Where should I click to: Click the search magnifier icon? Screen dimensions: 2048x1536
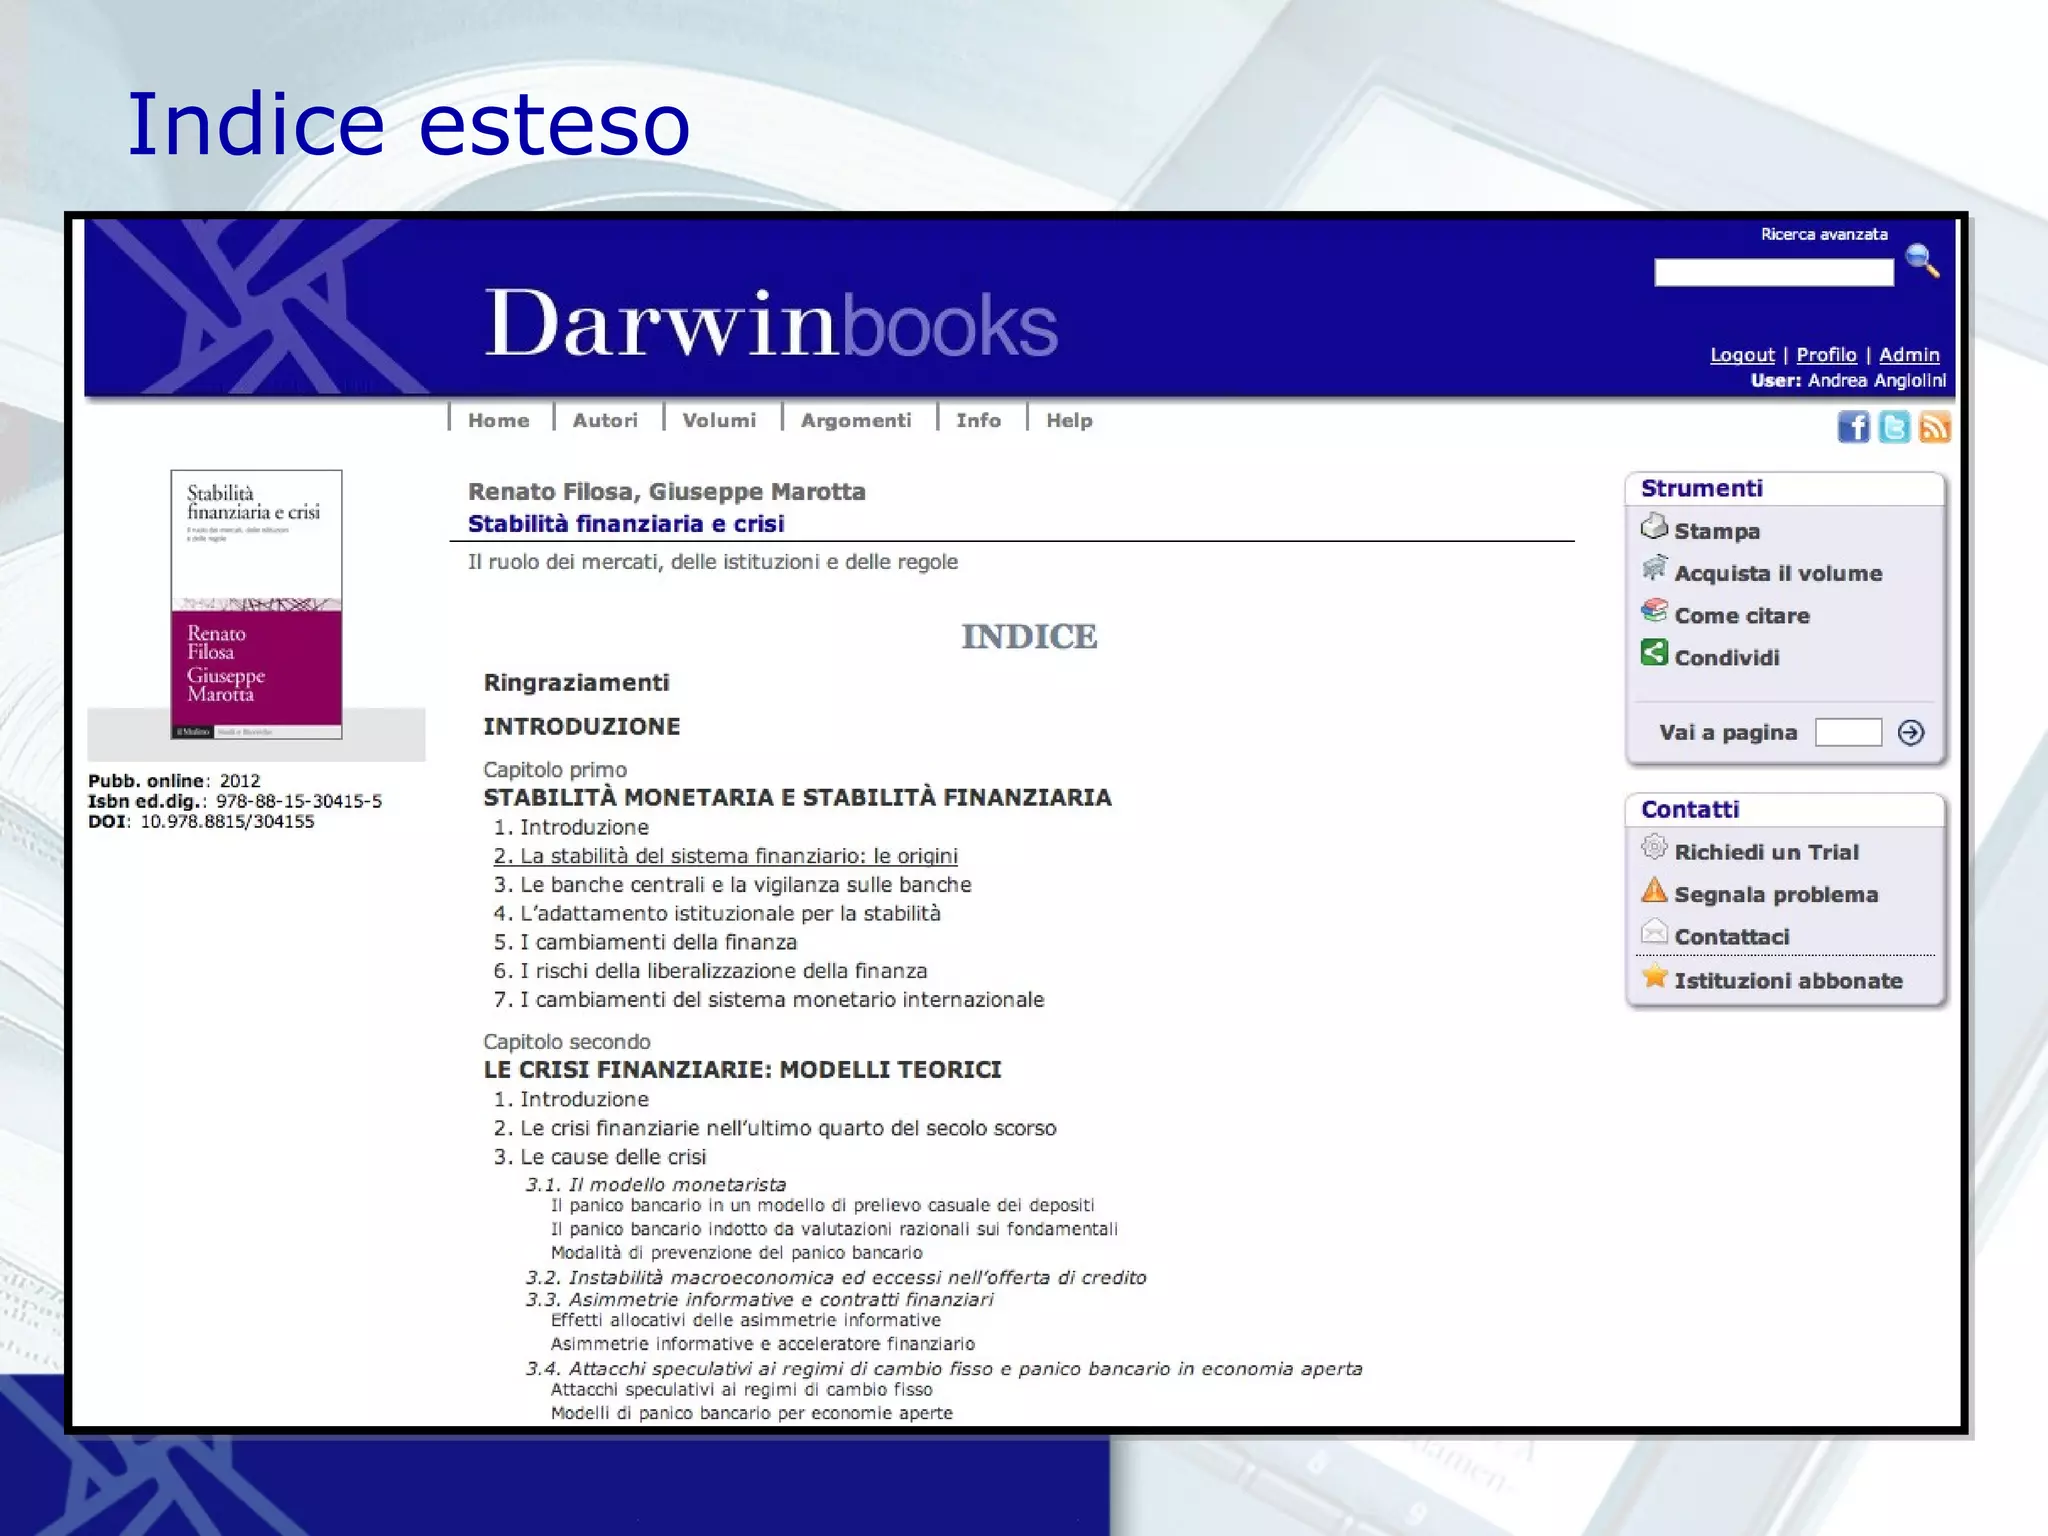pyautogui.click(x=1921, y=260)
